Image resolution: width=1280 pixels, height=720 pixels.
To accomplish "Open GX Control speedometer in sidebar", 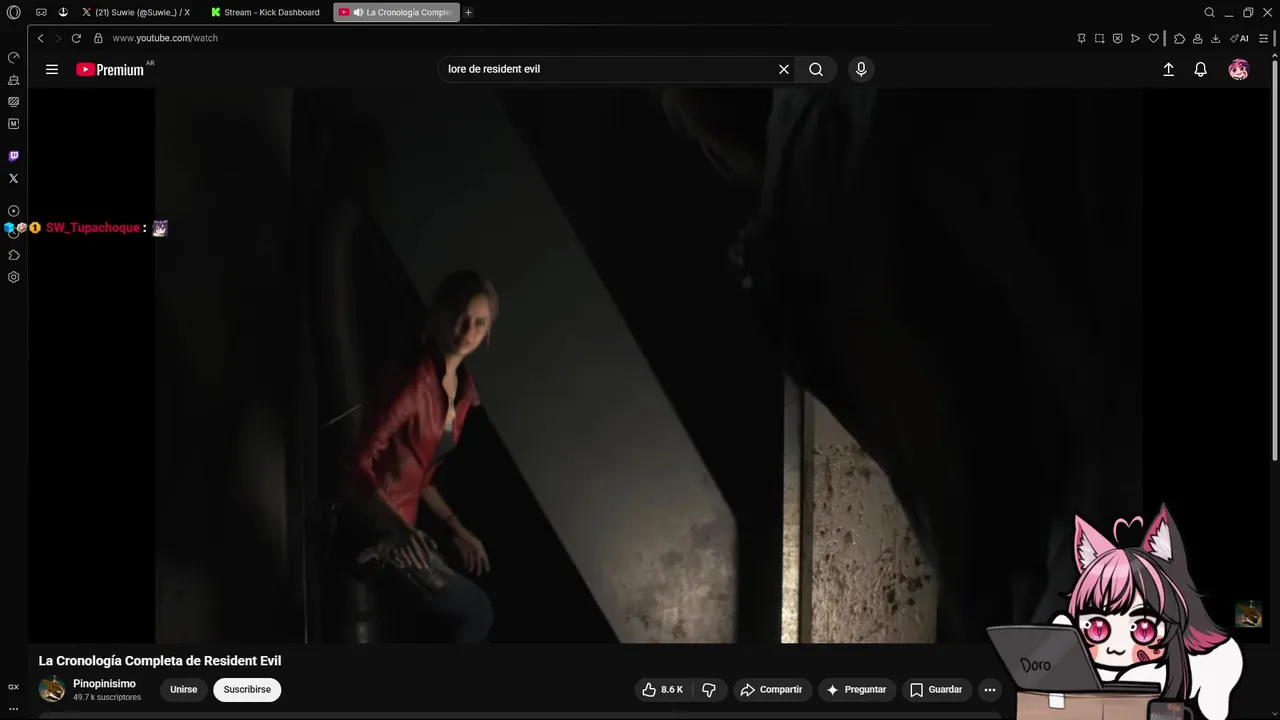I will (13, 57).
